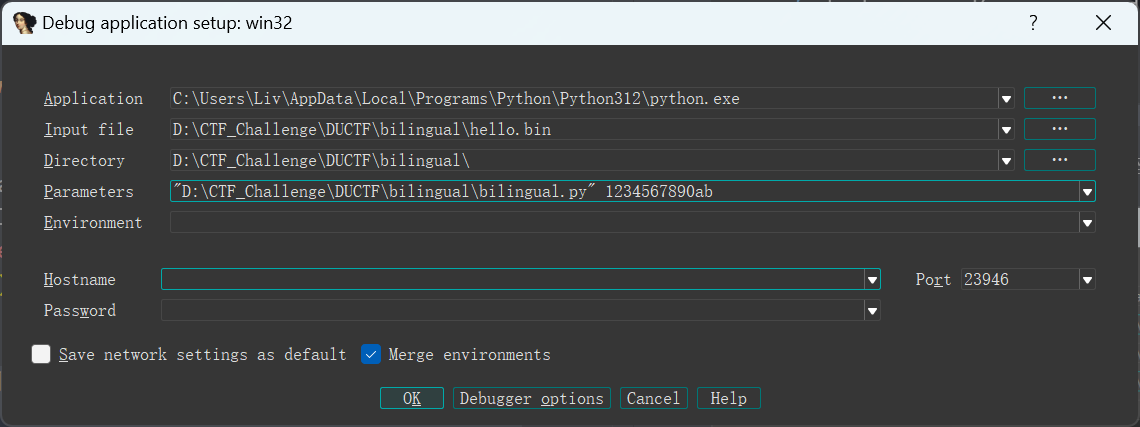Expand the Directory dropdown
Image resolution: width=1140 pixels, height=427 pixels.
pos(1006,161)
